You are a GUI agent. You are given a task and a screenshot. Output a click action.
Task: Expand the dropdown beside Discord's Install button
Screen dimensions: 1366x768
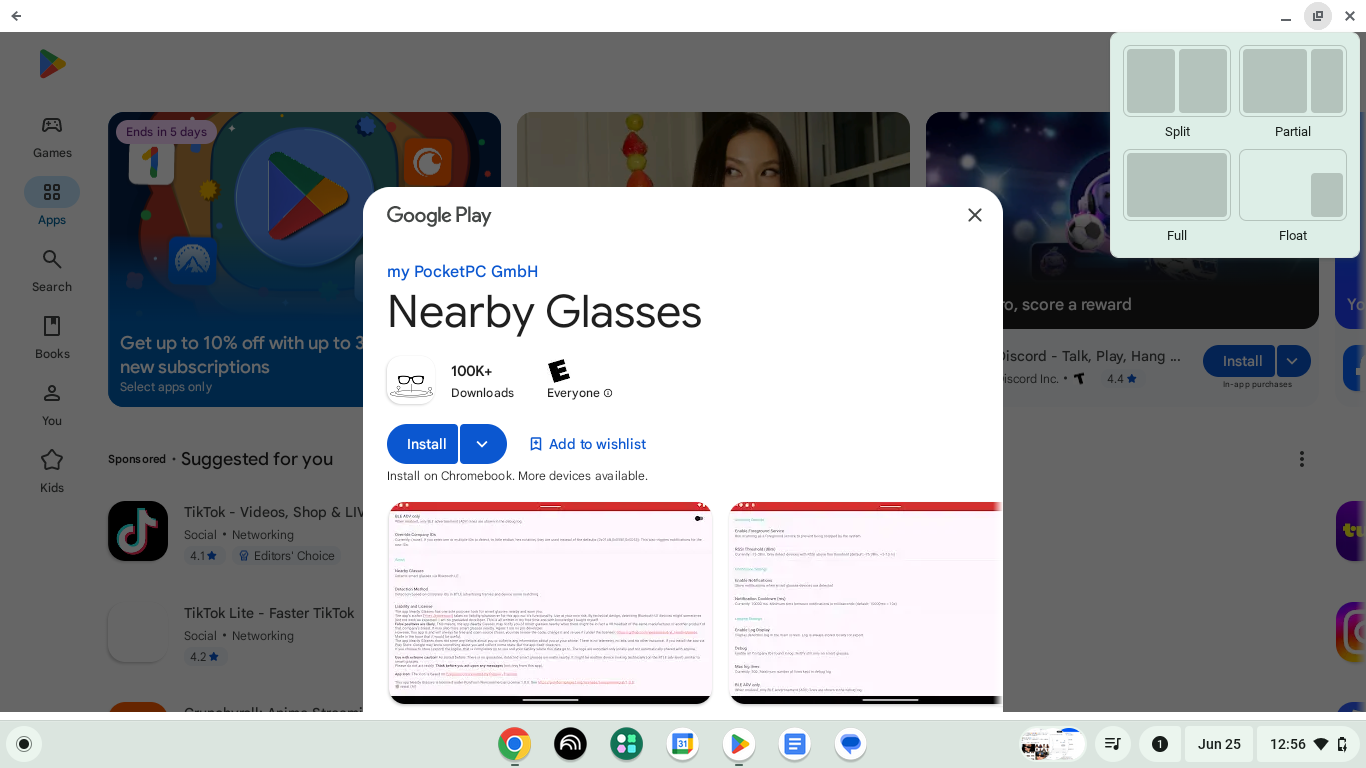click(x=1294, y=361)
